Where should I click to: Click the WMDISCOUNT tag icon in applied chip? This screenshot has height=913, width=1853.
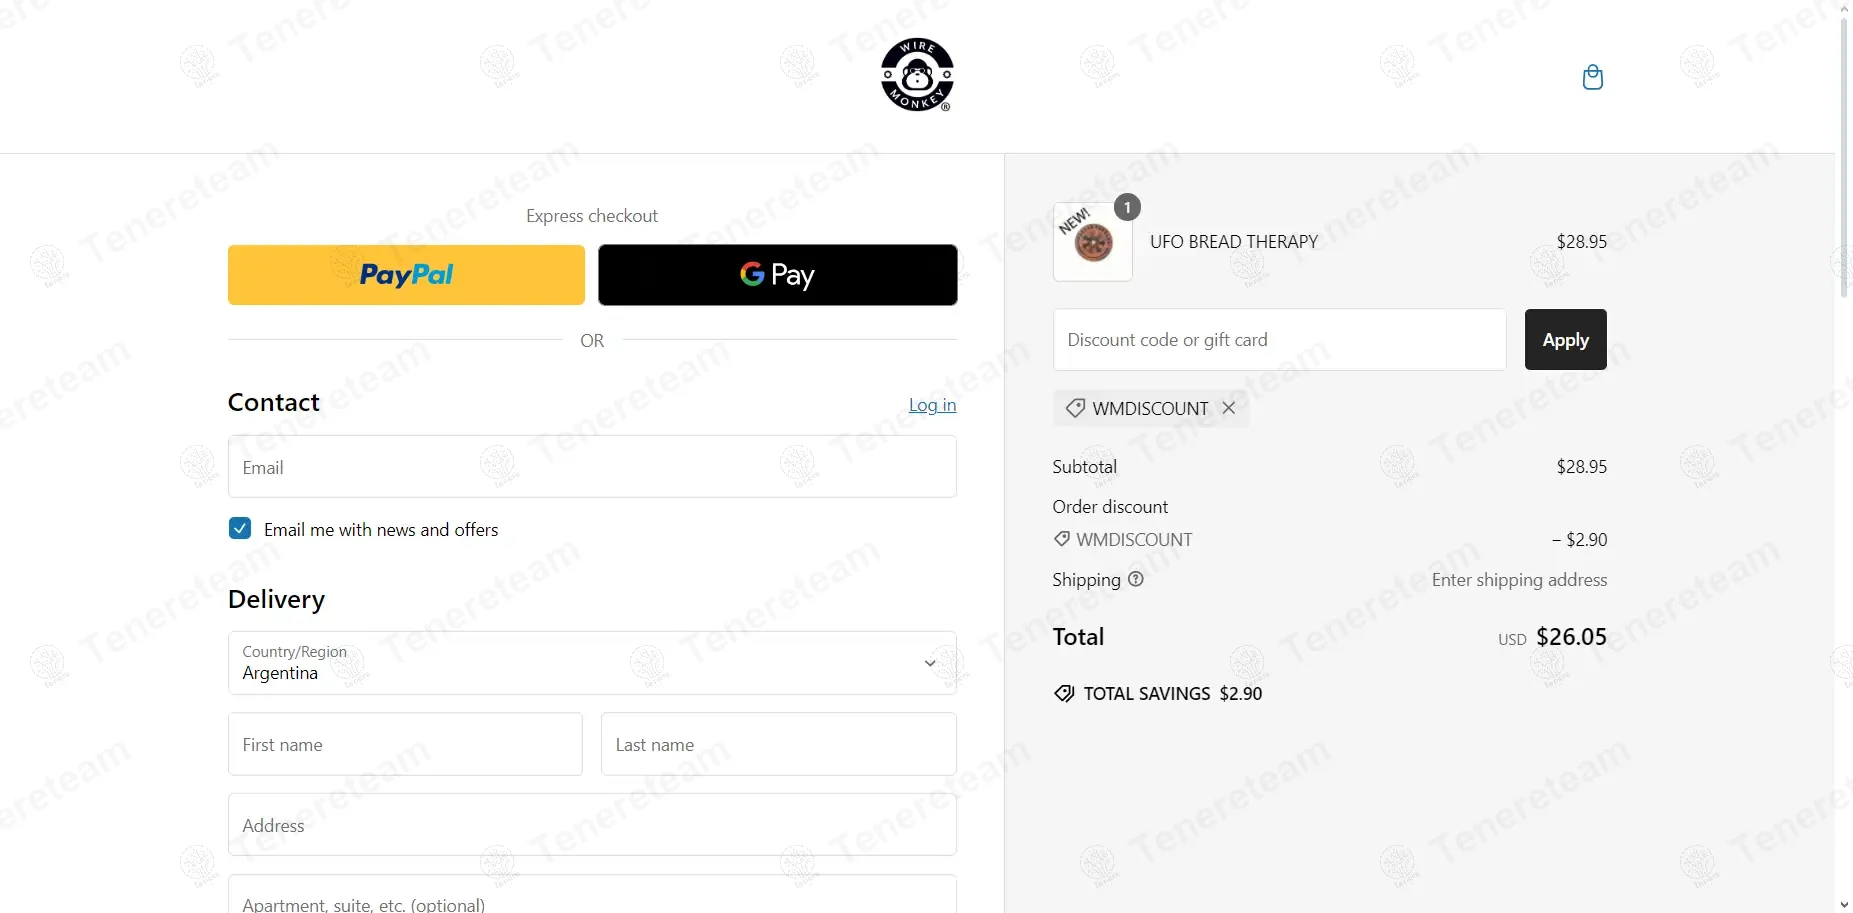click(x=1075, y=408)
